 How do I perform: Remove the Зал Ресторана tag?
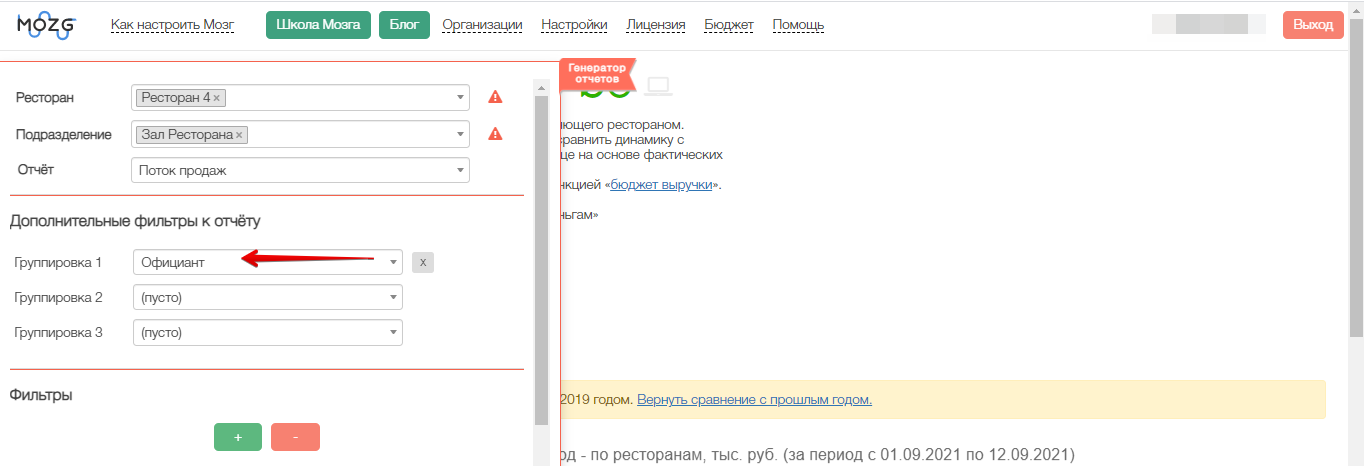coord(239,135)
